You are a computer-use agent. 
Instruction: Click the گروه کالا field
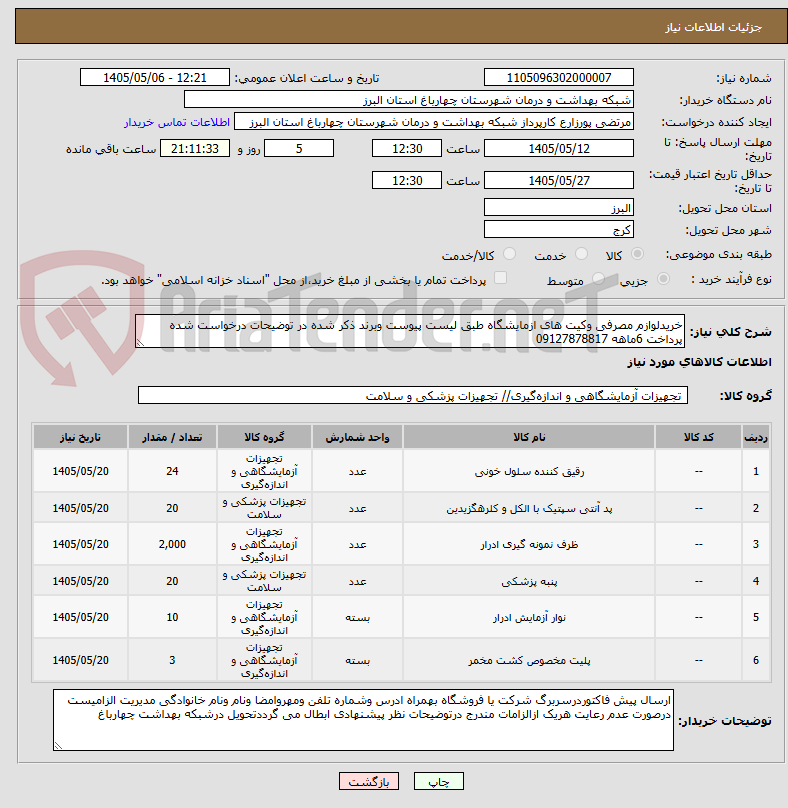412,395
